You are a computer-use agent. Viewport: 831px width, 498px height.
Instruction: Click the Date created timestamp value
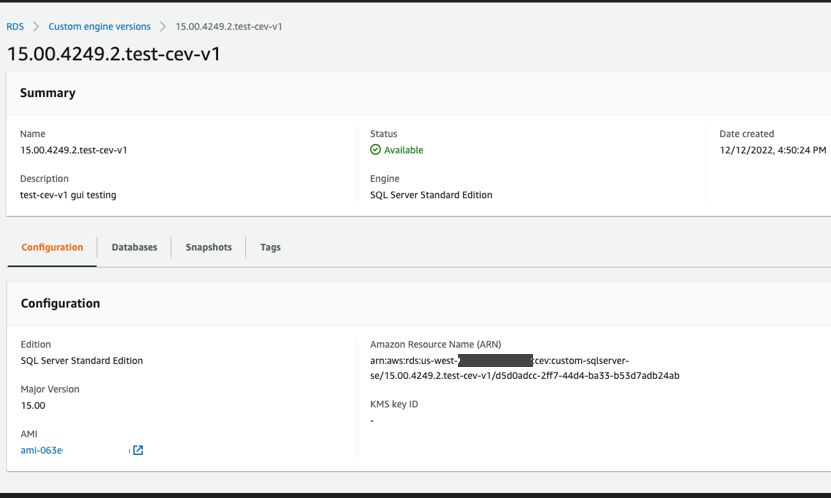coord(772,150)
